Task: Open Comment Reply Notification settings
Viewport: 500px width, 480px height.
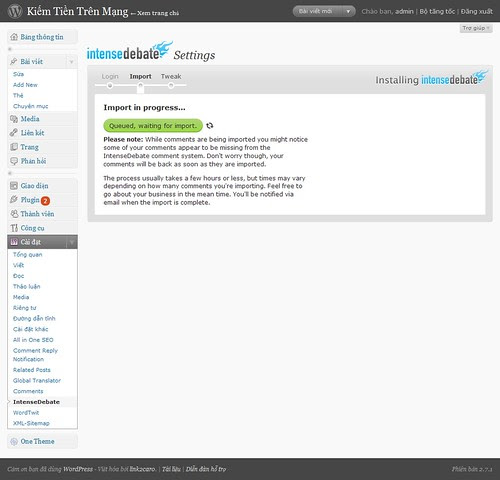Action: (35, 355)
